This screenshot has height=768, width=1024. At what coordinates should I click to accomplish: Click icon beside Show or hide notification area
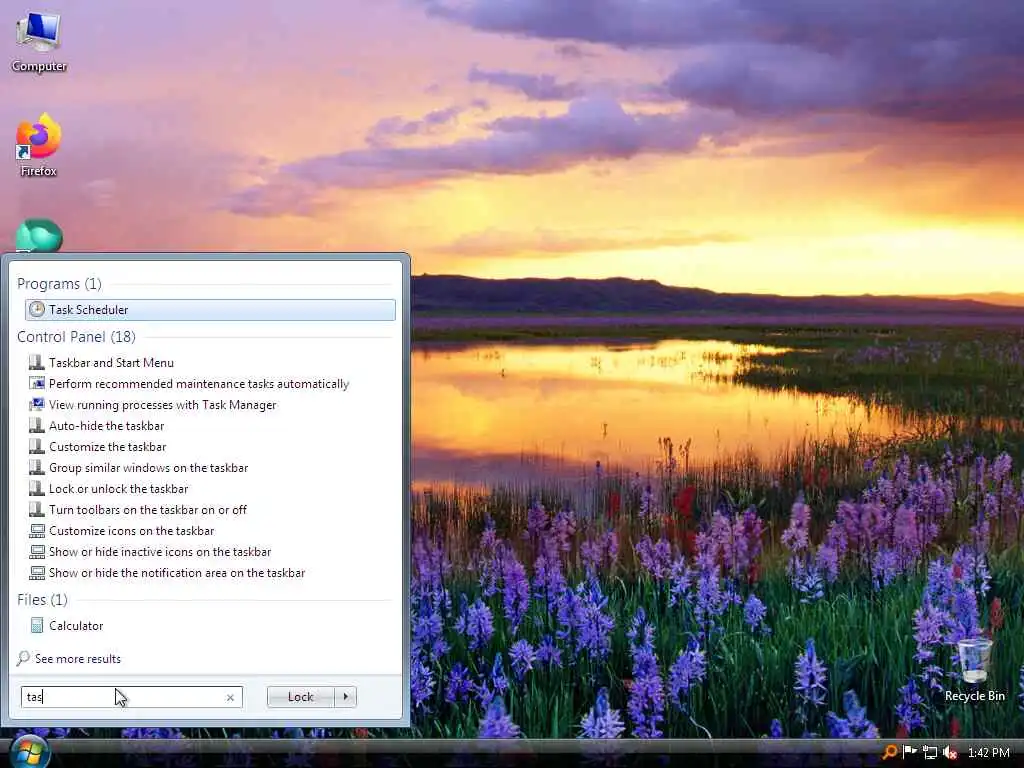[x=37, y=572]
